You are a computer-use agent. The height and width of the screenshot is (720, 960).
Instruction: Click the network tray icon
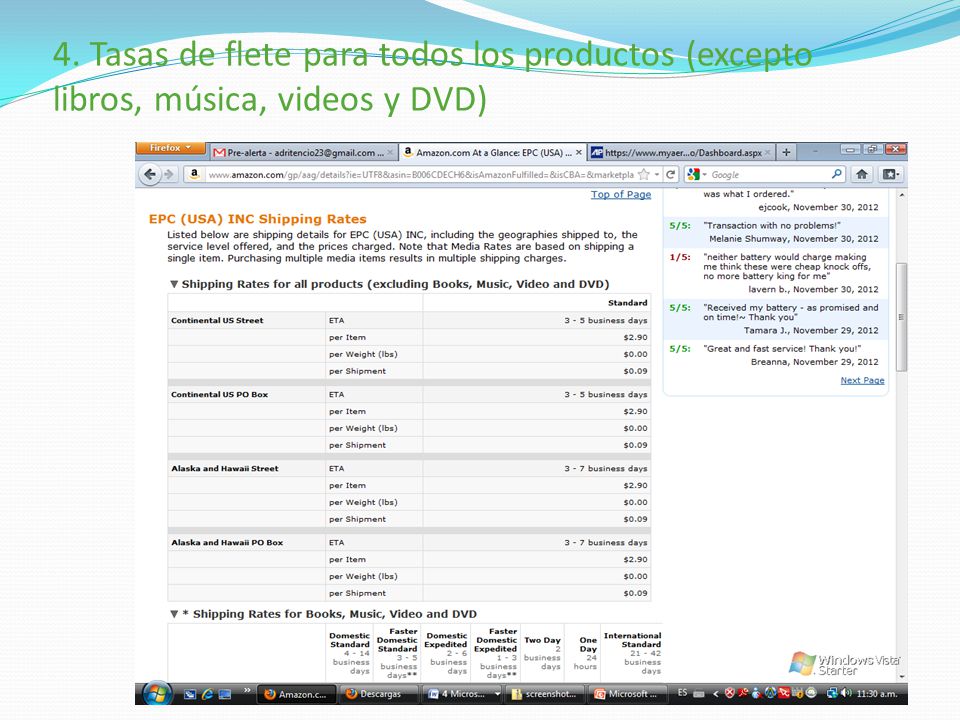(831, 693)
